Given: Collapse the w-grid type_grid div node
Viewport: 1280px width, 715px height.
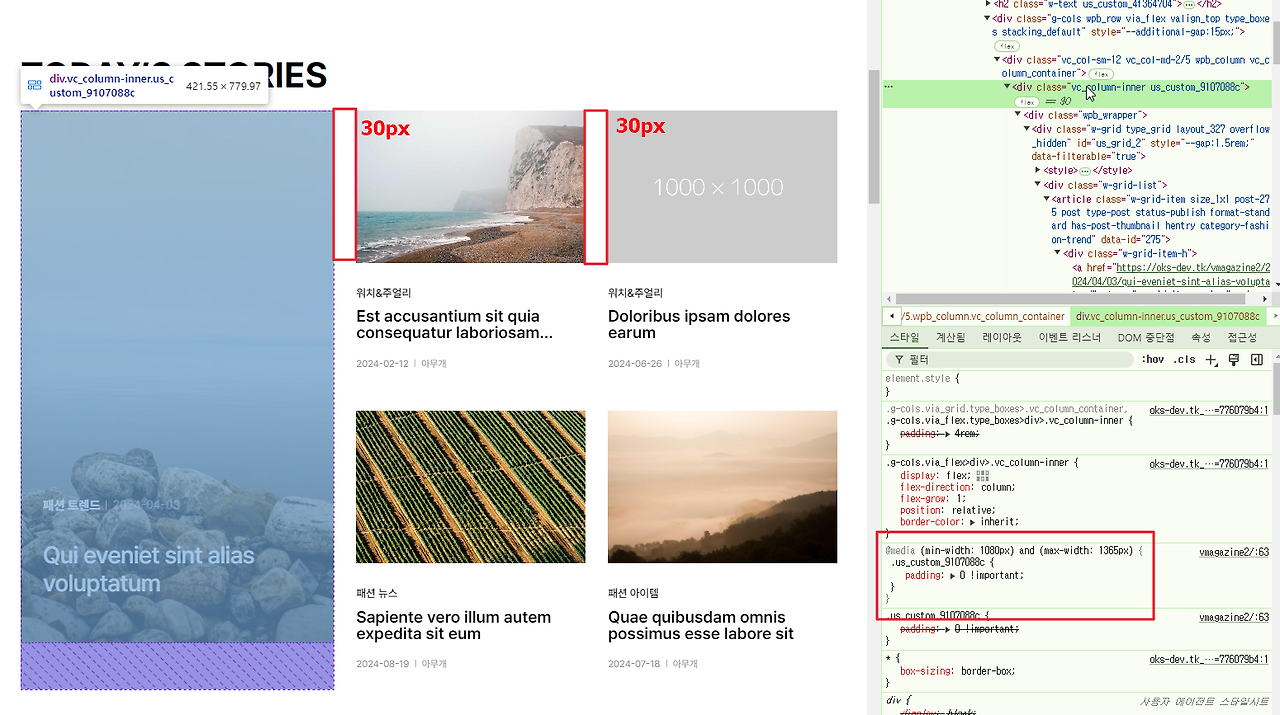Looking at the screenshot, I should [1027, 129].
